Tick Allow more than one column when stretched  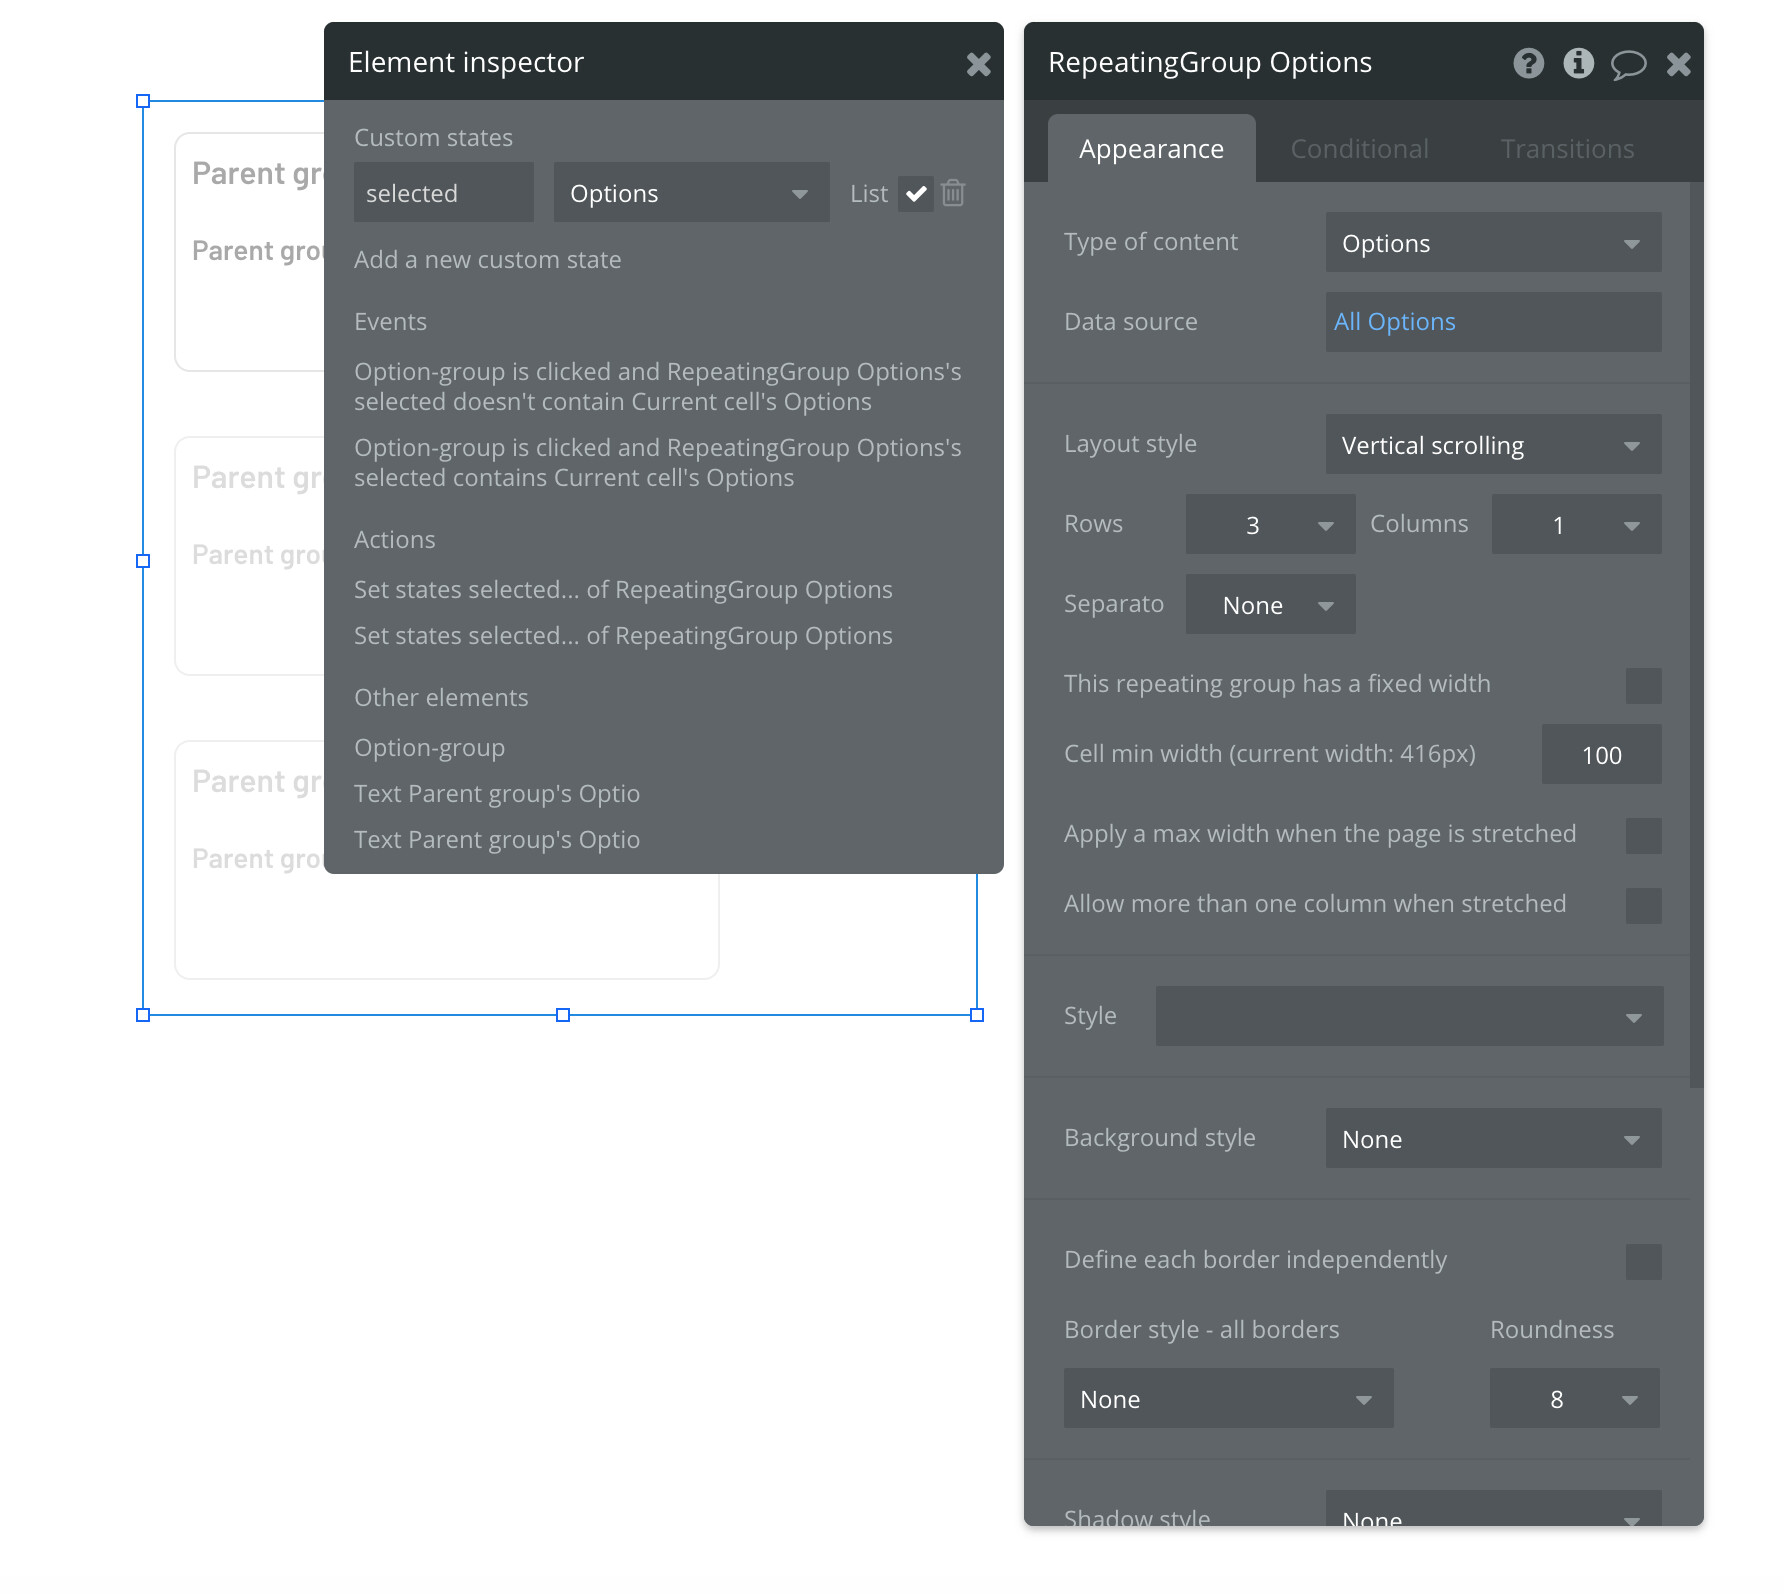tap(1643, 906)
